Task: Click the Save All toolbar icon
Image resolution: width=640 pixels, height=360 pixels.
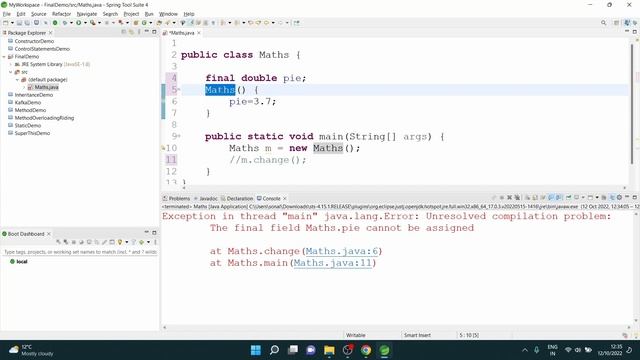Action: coord(27,23)
